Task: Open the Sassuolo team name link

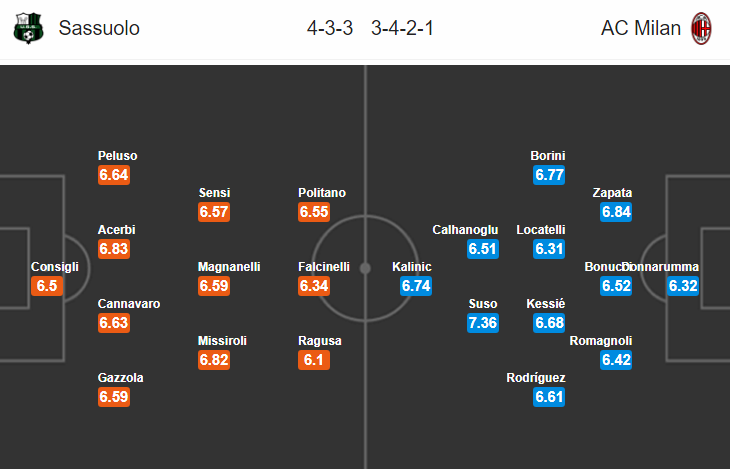Action: pyautogui.click(x=99, y=28)
